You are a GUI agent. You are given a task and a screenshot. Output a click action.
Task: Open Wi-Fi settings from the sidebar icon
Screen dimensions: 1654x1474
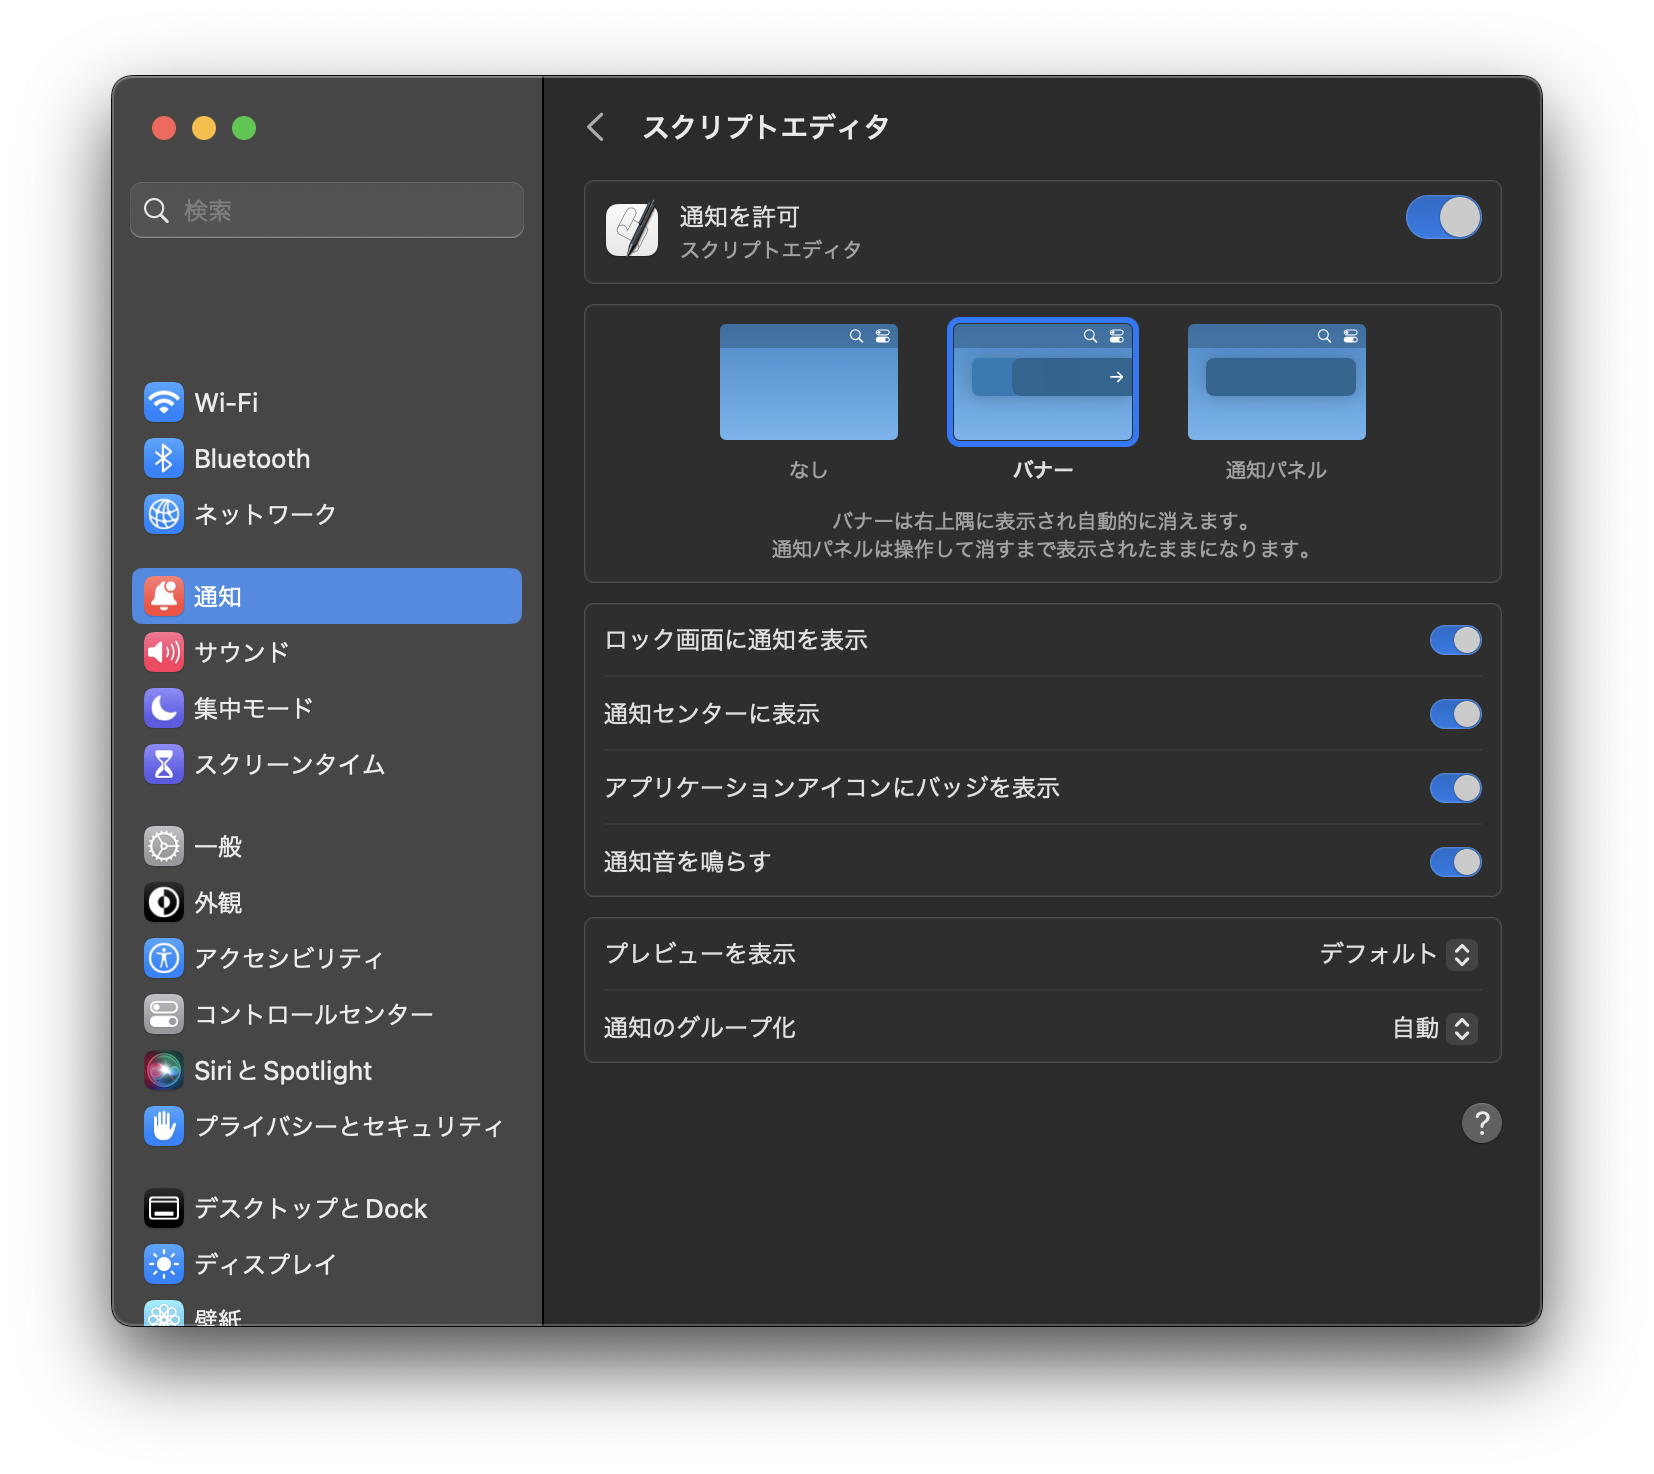[x=163, y=402]
